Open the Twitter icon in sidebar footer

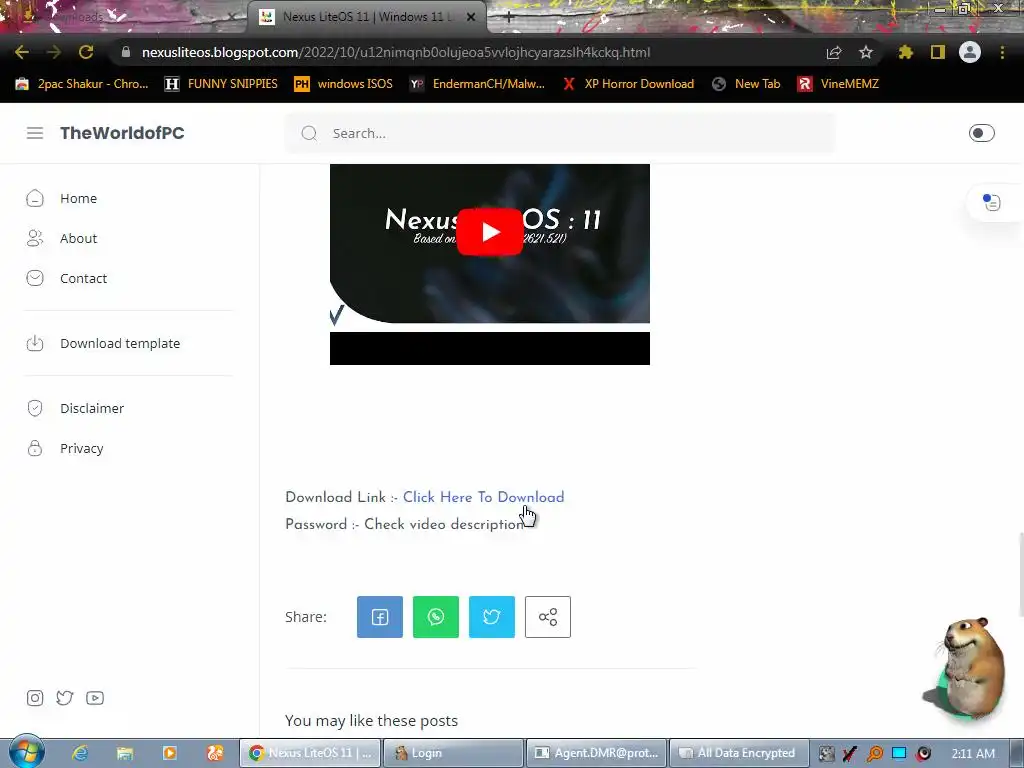coord(65,698)
